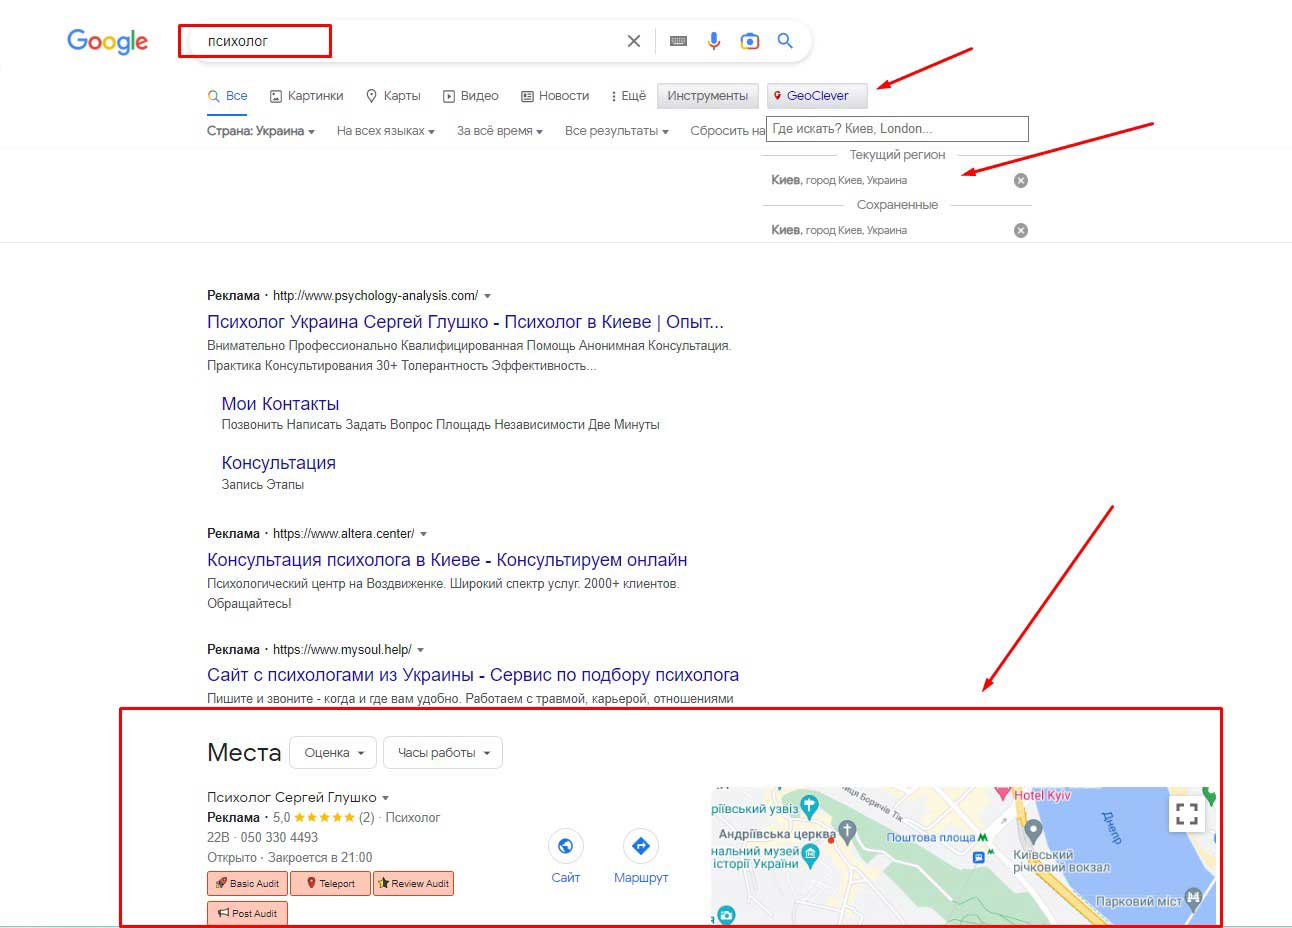This screenshot has height=928, width=1292.
Task: Clear the search query with the X icon
Action: pyautogui.click(x=634, y=41)
